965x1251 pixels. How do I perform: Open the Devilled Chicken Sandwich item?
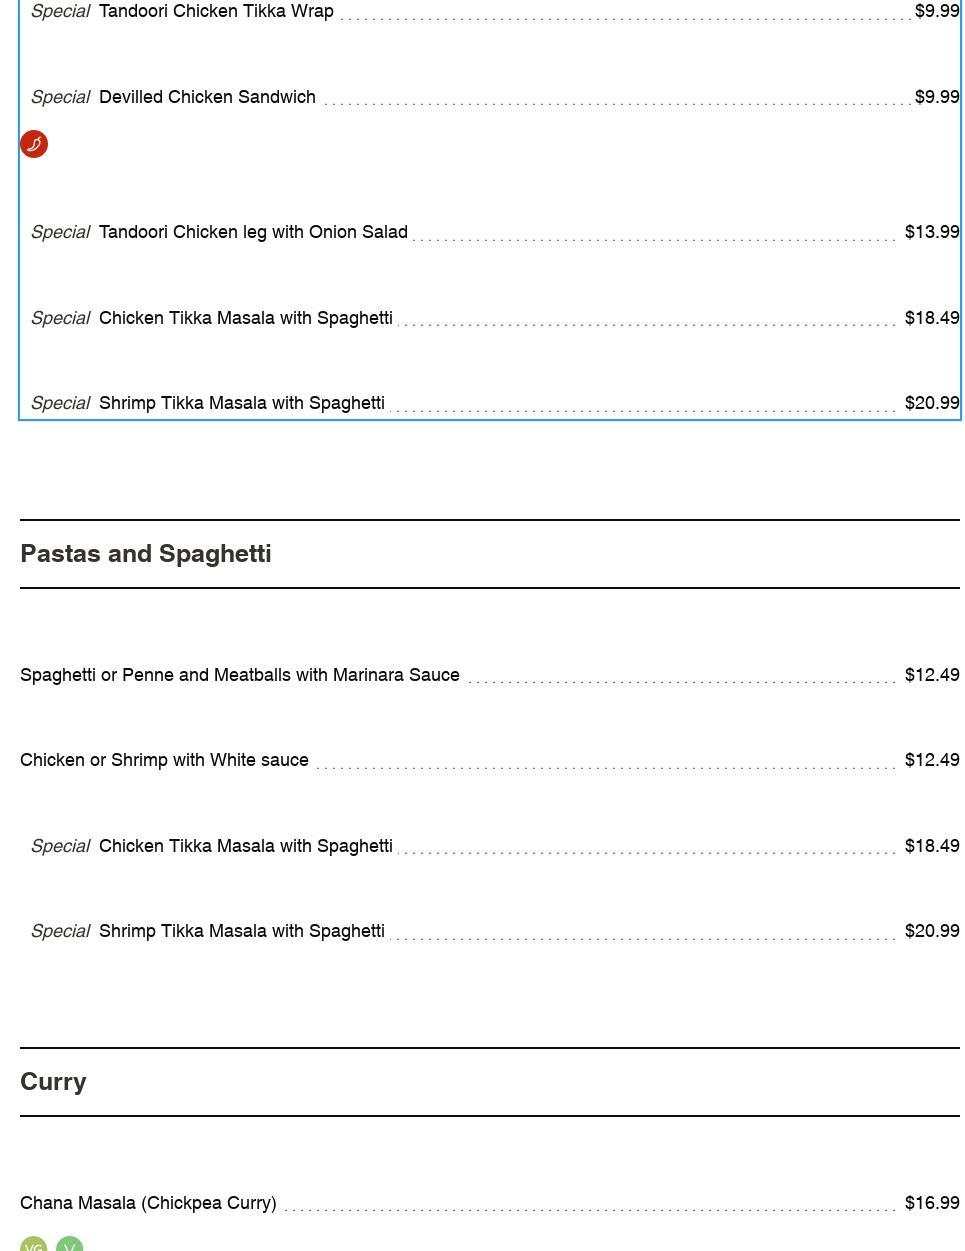pos(207,97)
